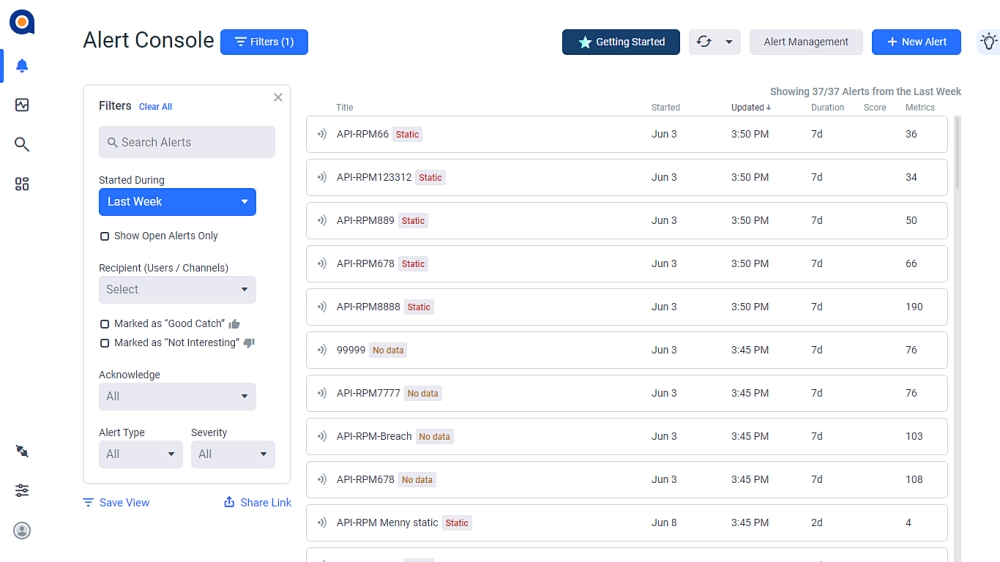Open the Recipient Select dropdown

point(177,290)
